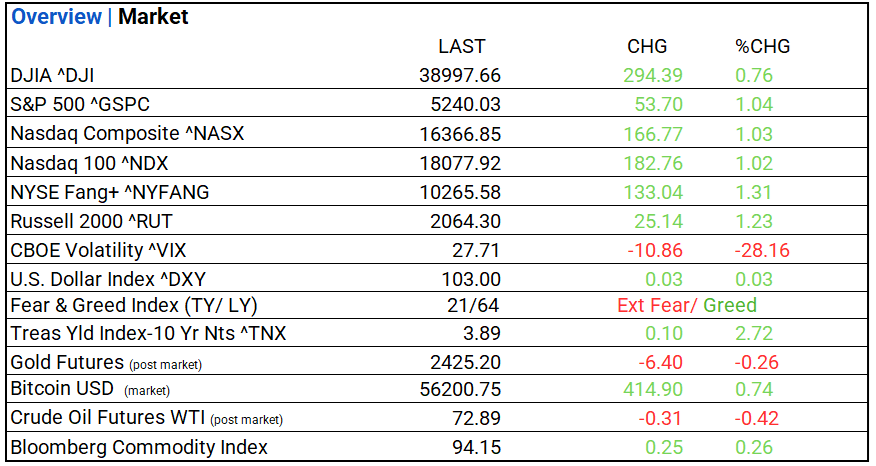Click the Overview heading
The image size is (876, 466).
(x=56, y=17)
